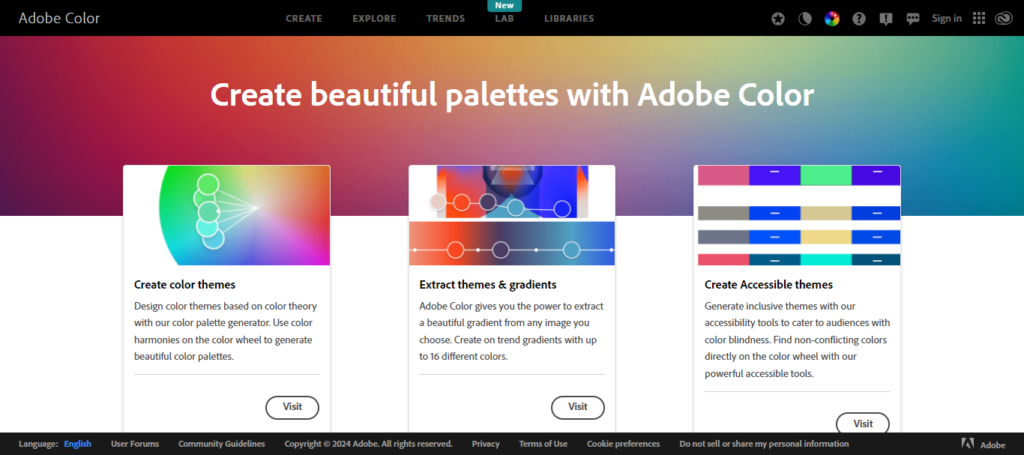Open the rainbow color wheel icon

click(x=831, y=18)
